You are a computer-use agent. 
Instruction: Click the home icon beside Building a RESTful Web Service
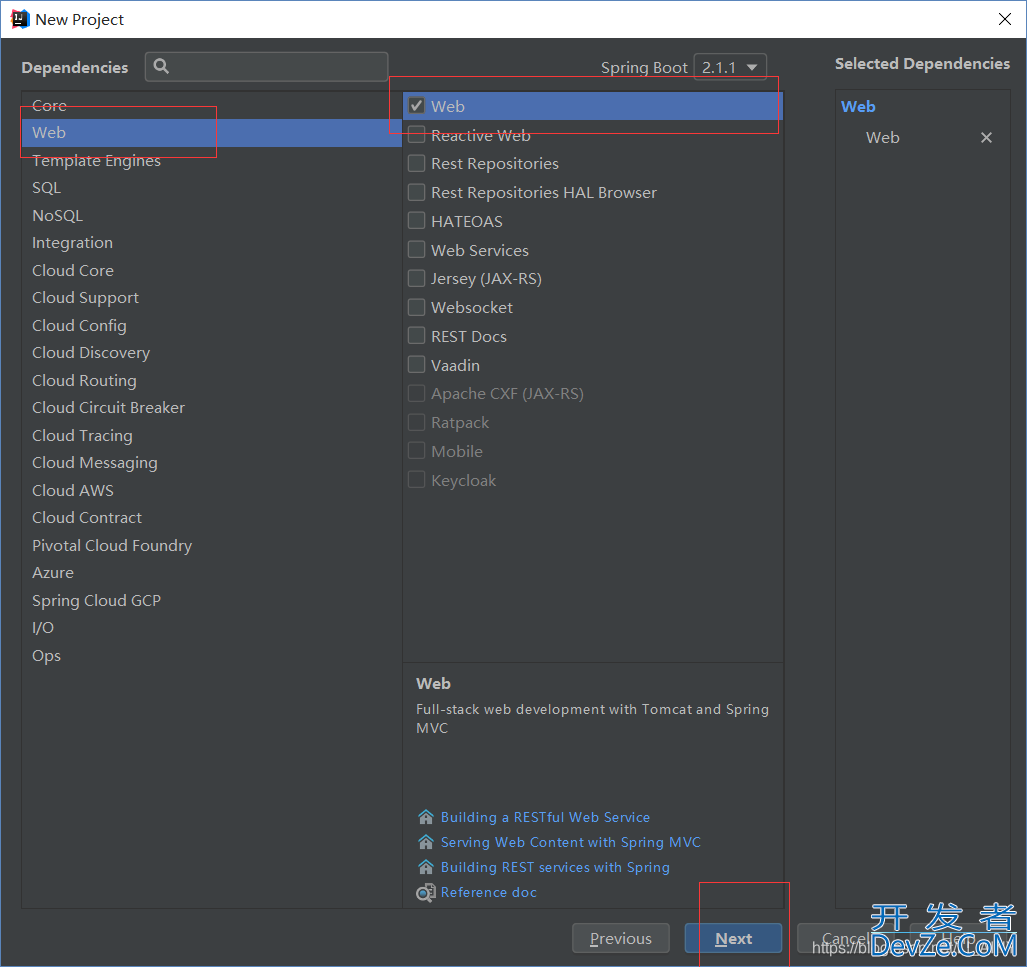point(426,817)
